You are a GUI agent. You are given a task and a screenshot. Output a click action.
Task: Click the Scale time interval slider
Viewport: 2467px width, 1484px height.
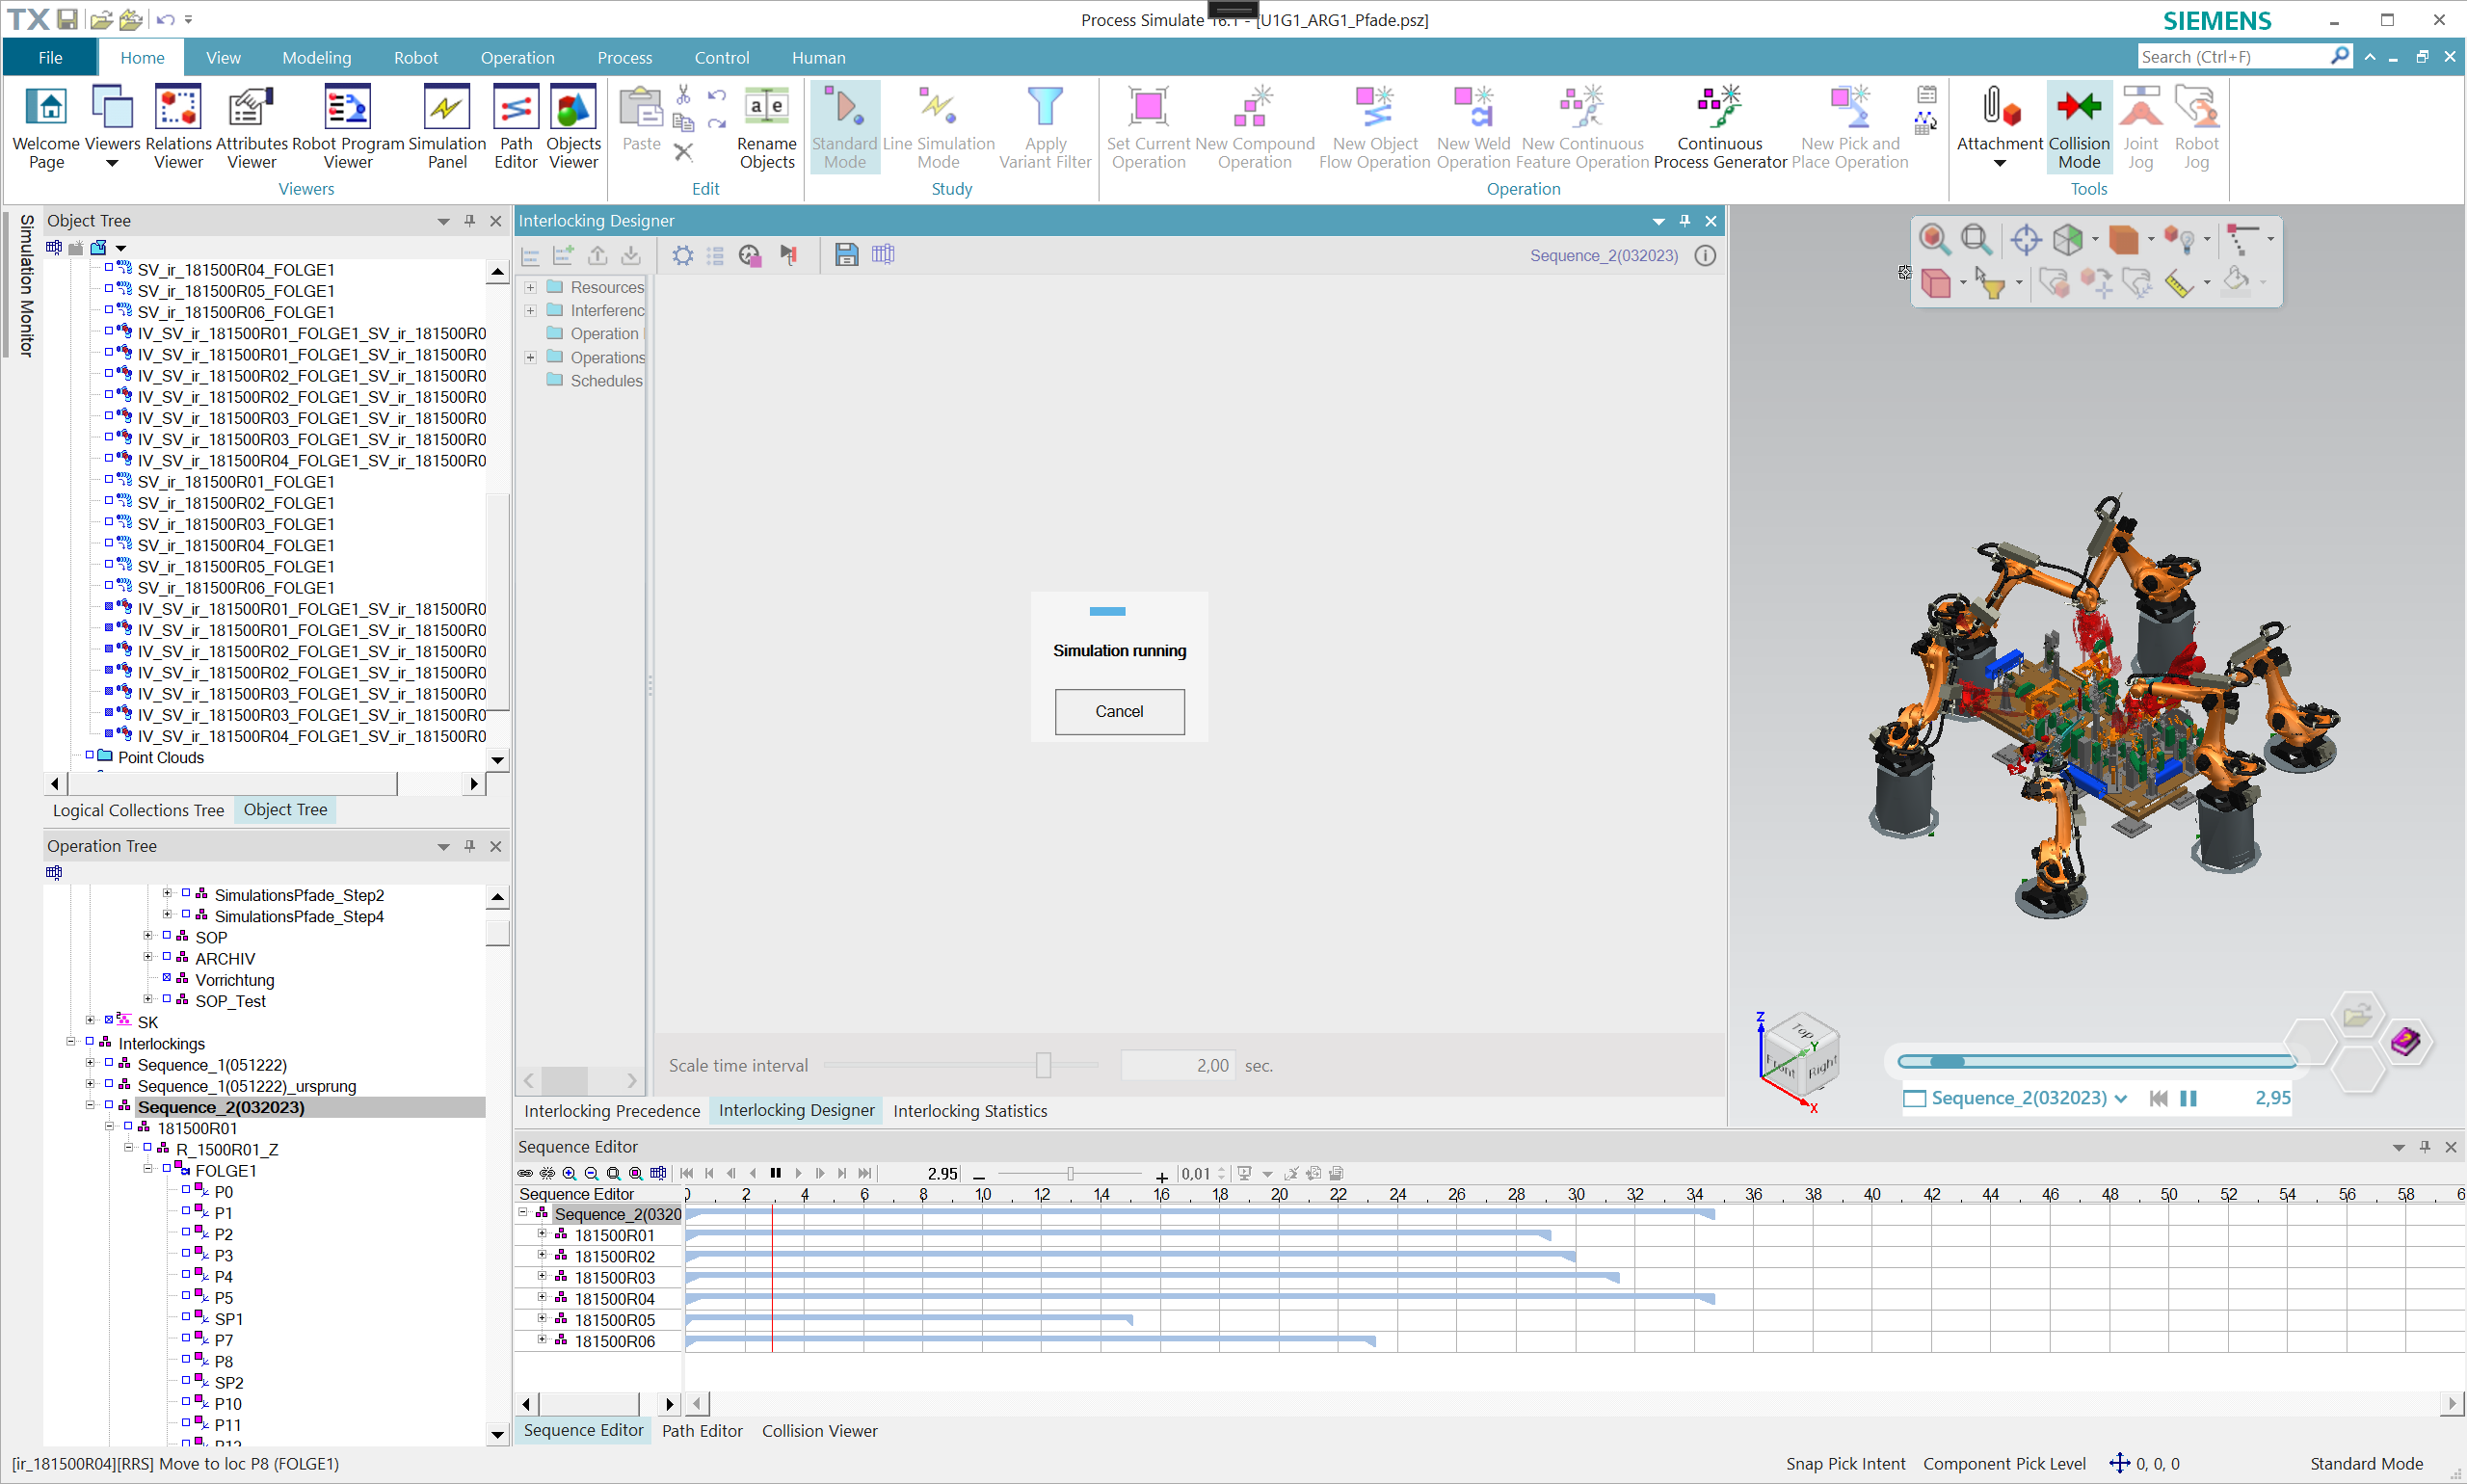(x=962, y=1065)
